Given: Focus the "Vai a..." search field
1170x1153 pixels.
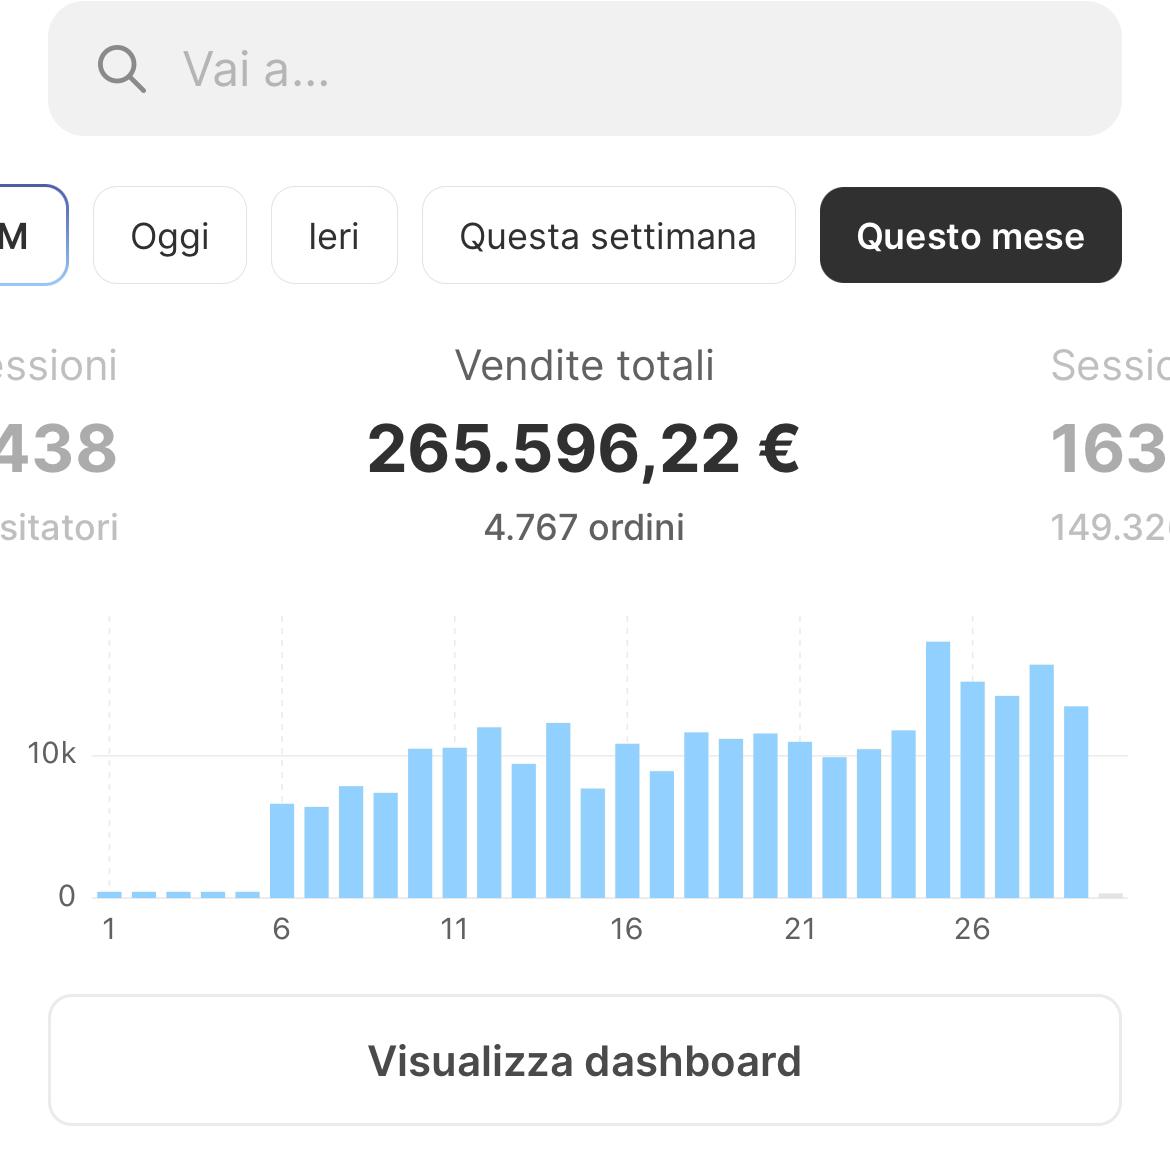Looking at the screenshot, I should [600, 69].
